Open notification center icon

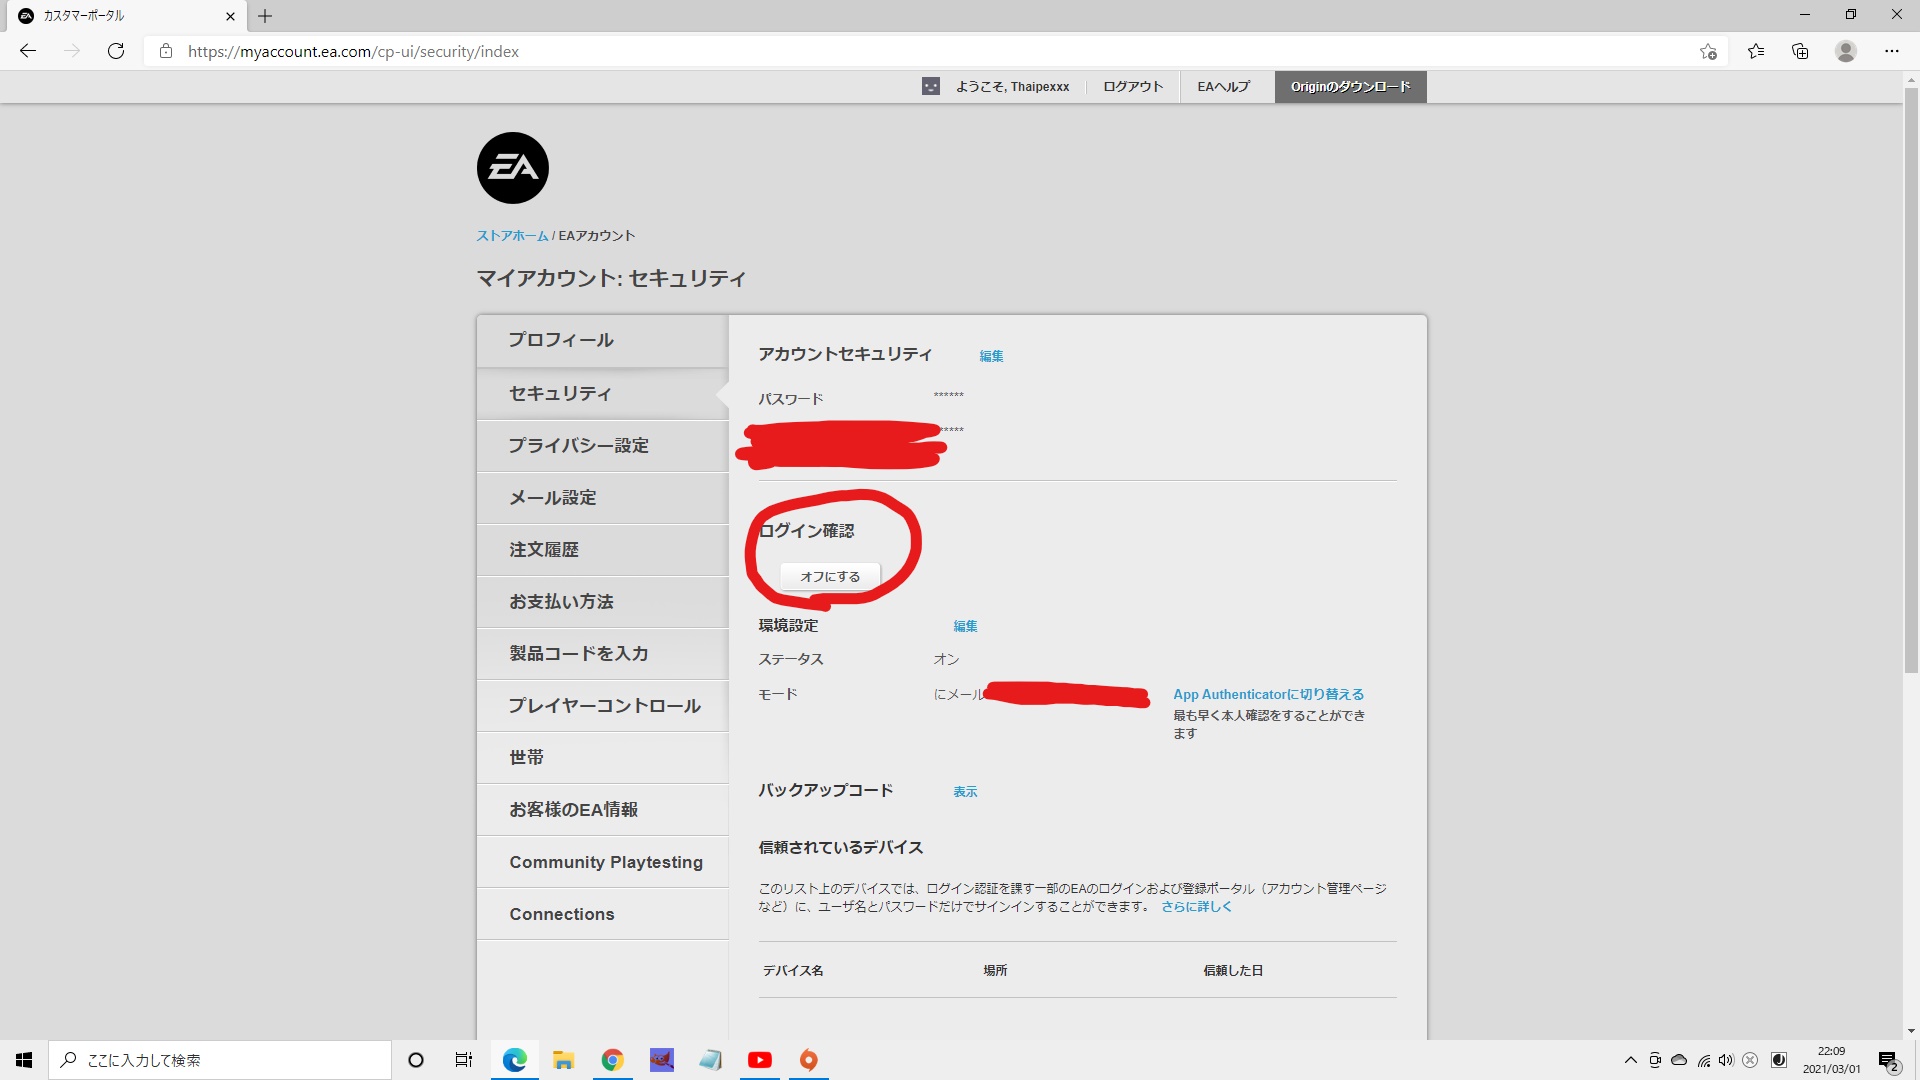point(1888,1060)
